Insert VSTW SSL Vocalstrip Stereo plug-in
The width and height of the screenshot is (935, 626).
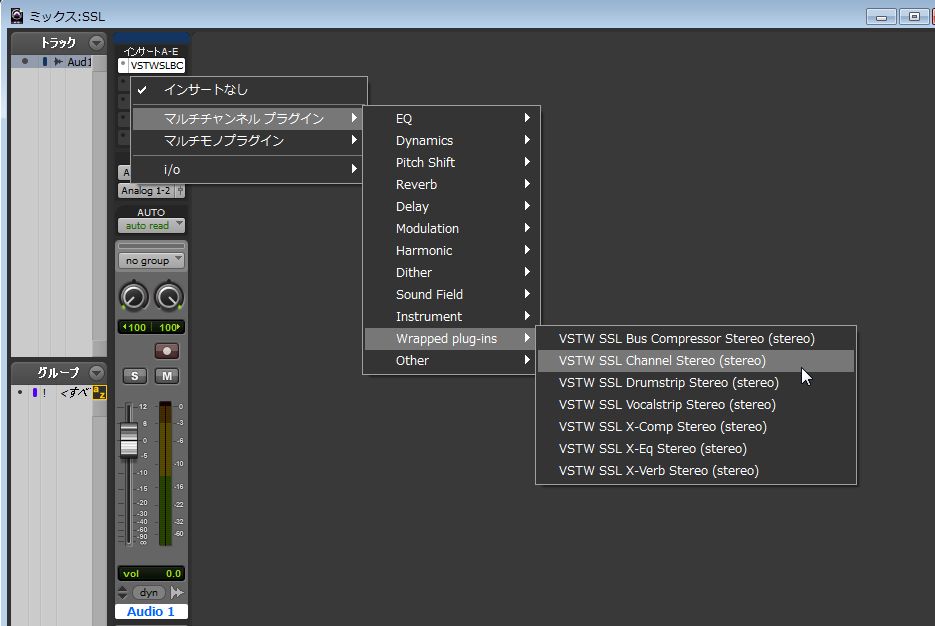(696, 405)
